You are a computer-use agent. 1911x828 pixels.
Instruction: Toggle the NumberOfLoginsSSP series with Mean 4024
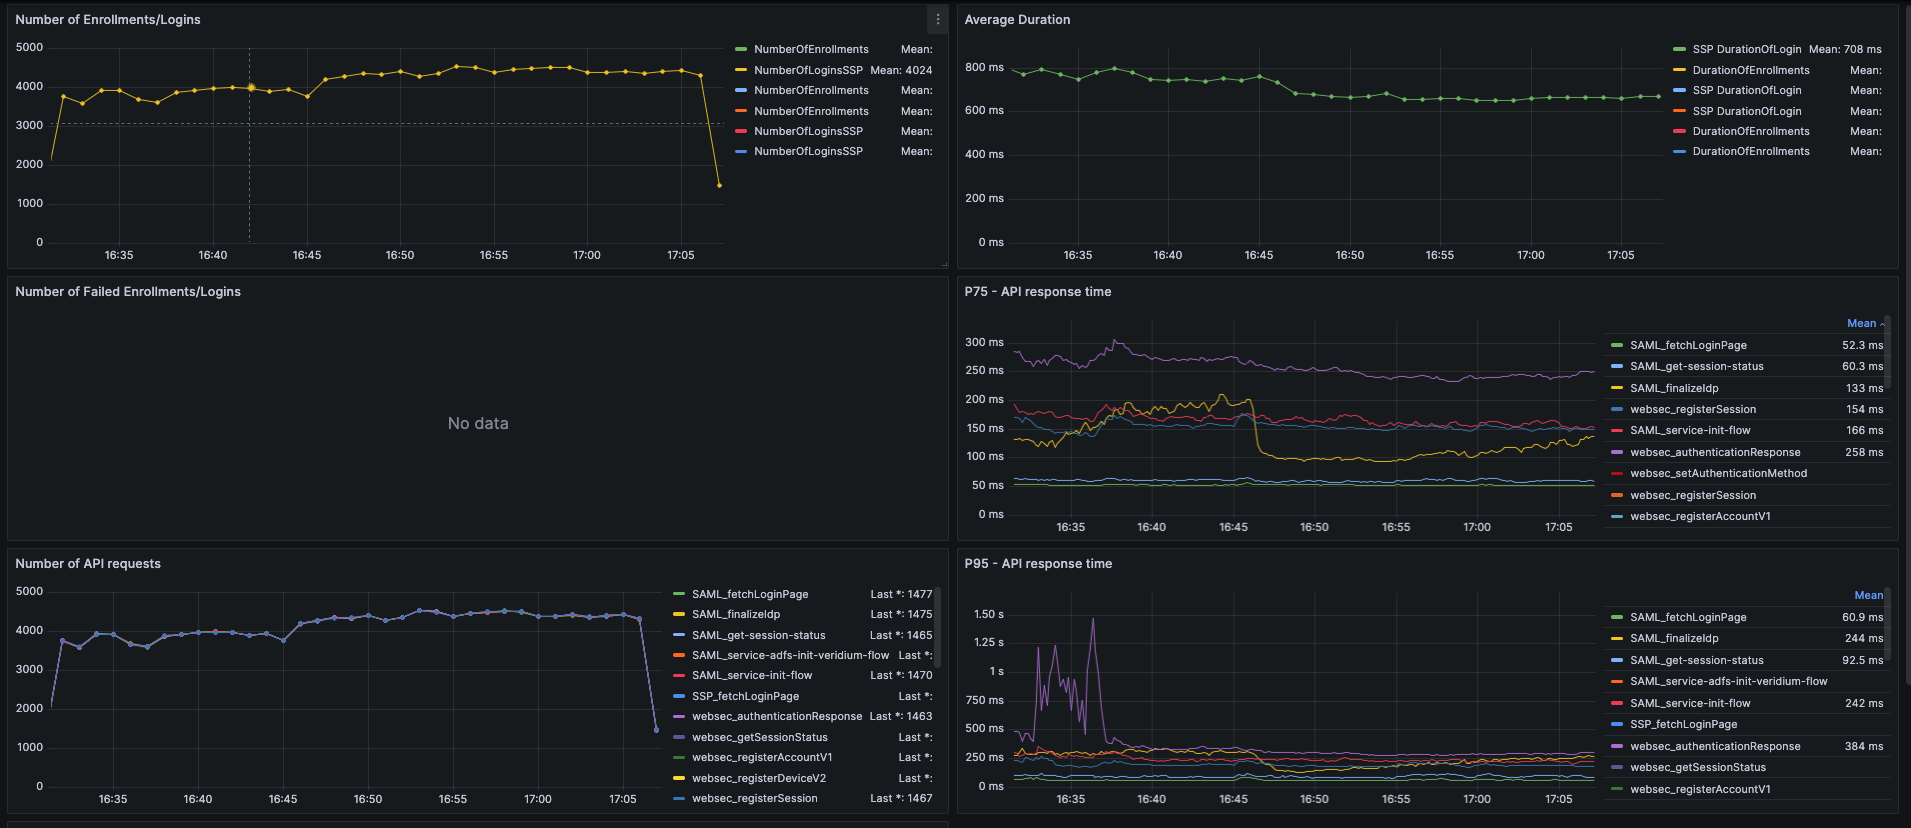tap(808, 70)
